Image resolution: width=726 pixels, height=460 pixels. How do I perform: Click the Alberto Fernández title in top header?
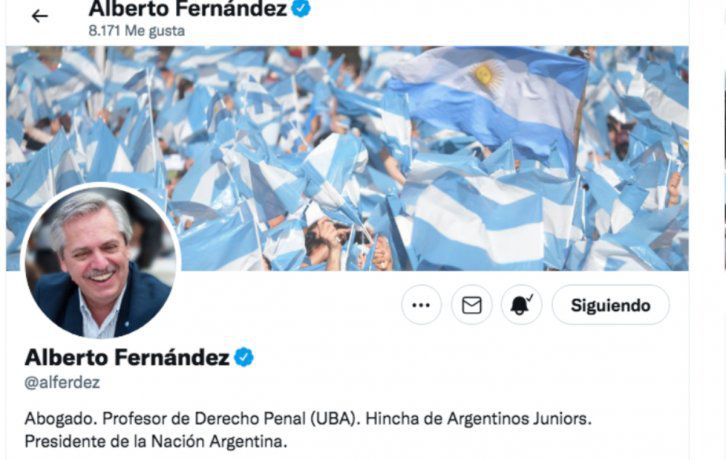pyautogui.click(x=188, y=8)
